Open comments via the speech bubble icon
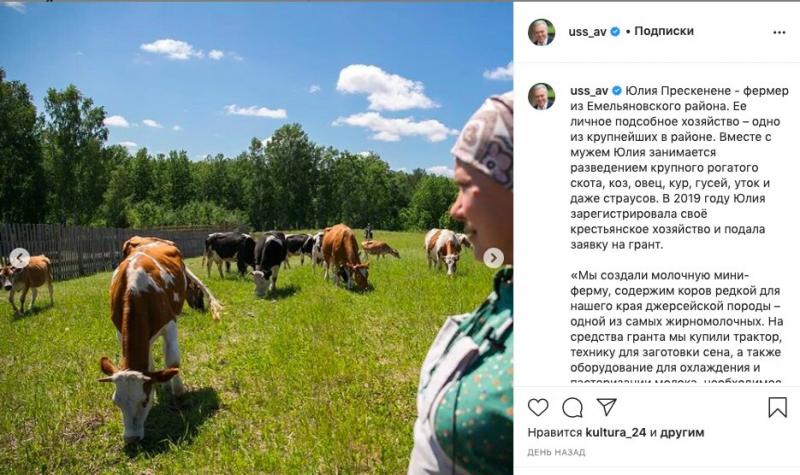The height and width of the screenshot is (475, 800). pyautogui.click(x=572, y=407)
